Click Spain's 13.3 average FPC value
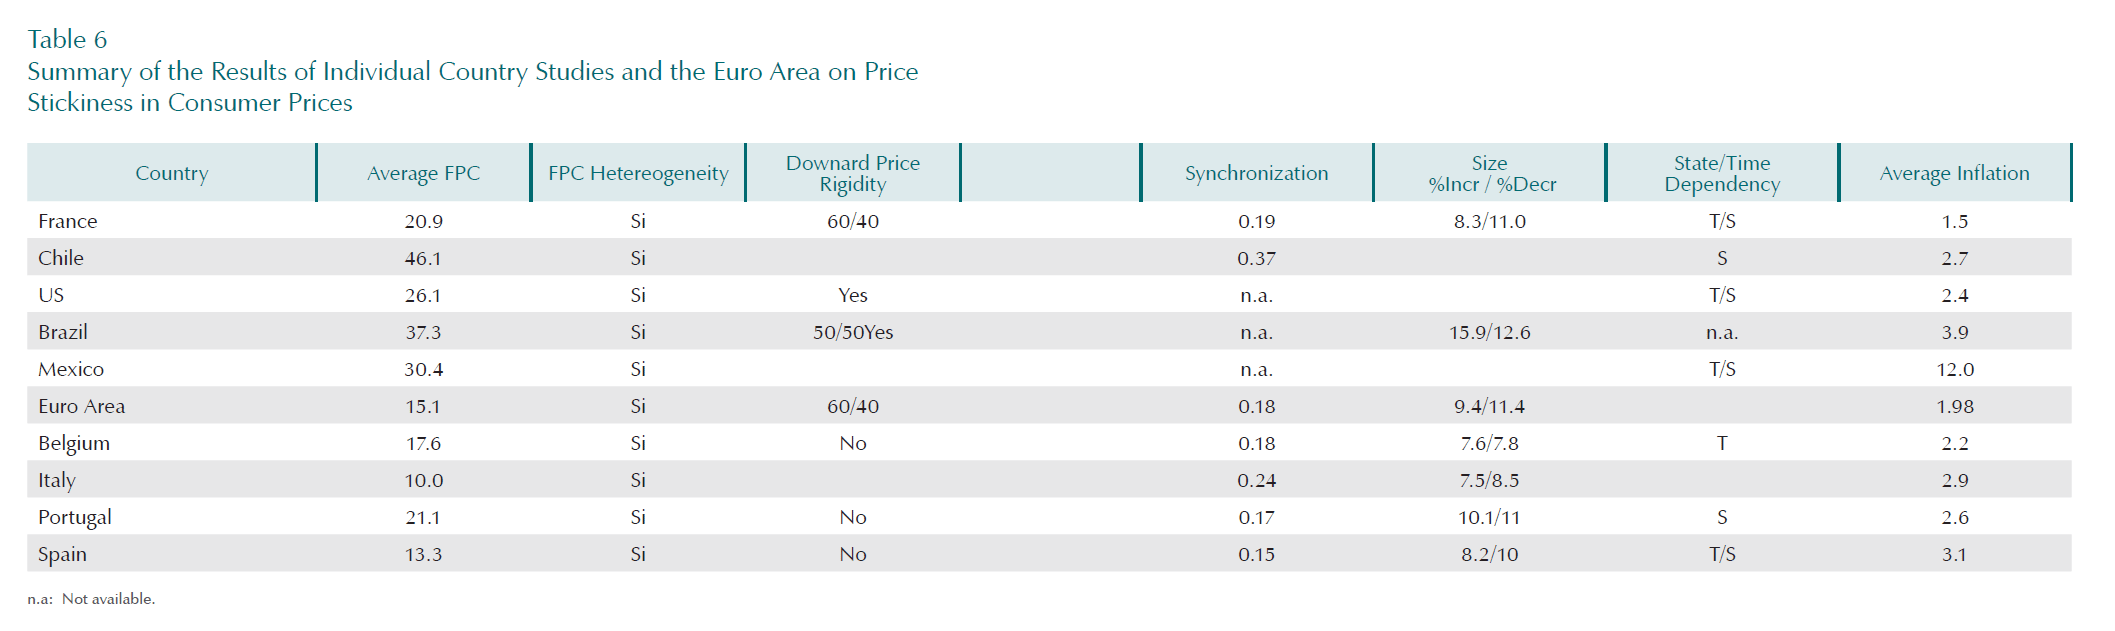 [423, 554]
